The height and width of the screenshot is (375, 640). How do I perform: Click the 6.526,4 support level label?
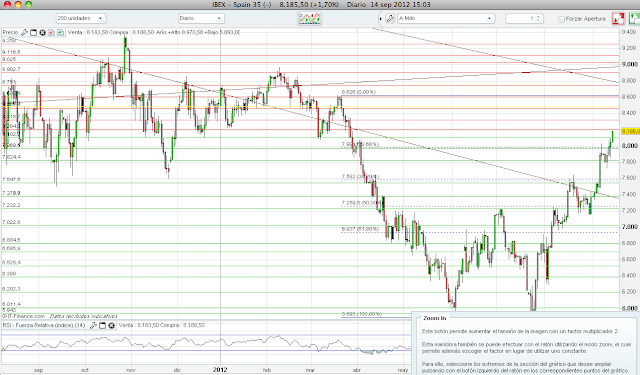click(x=11, y=262)
